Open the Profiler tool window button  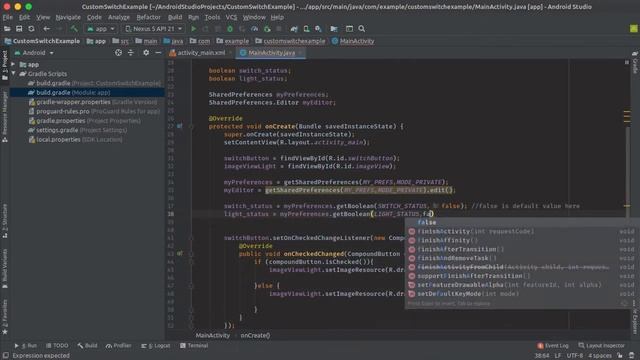coord(118,346)
